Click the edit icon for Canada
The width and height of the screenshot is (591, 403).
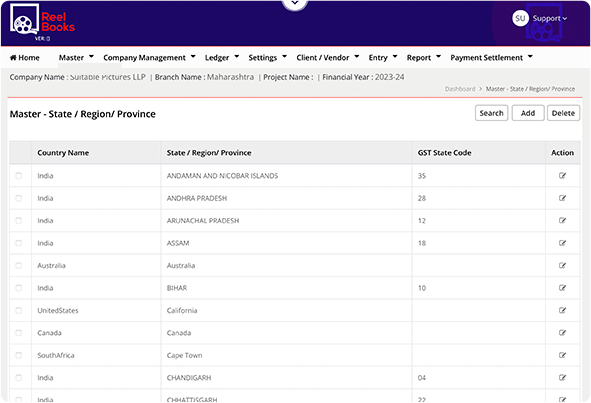pos(562,333)
